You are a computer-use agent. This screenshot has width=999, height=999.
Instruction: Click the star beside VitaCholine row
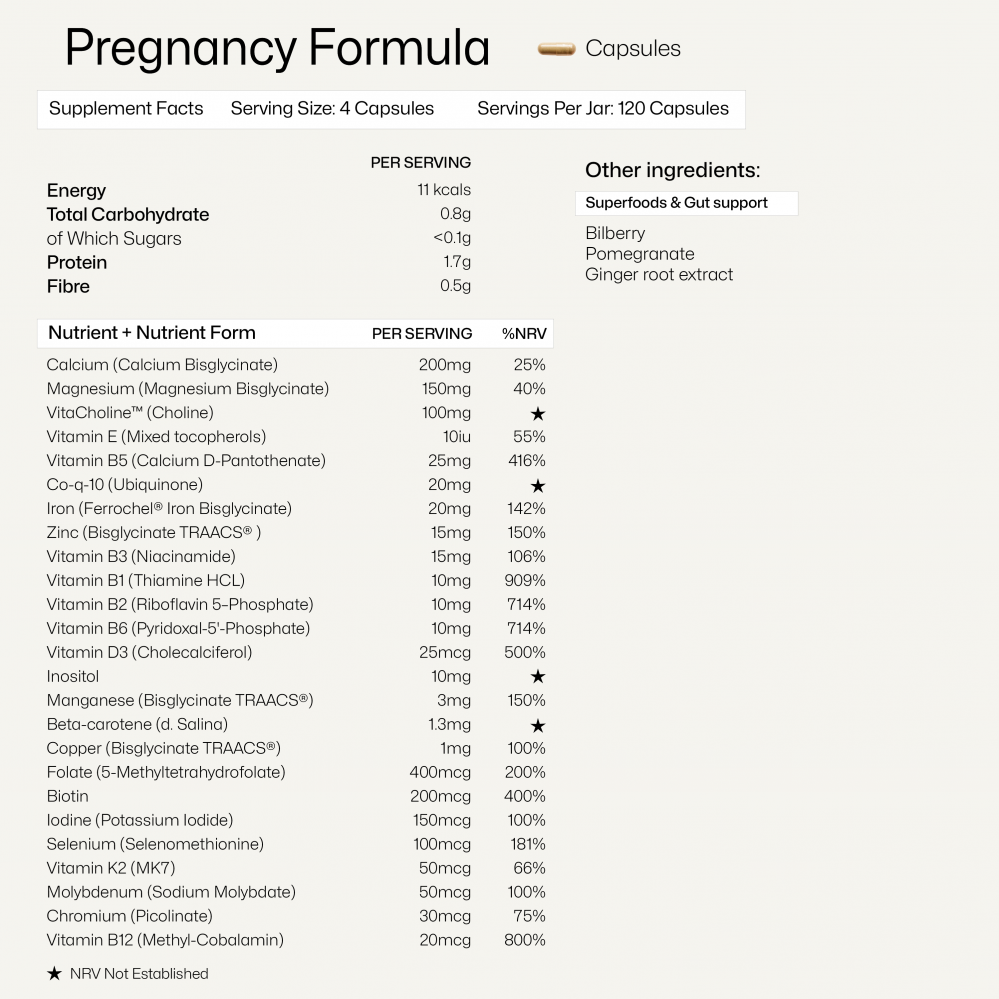pos(538,414)
